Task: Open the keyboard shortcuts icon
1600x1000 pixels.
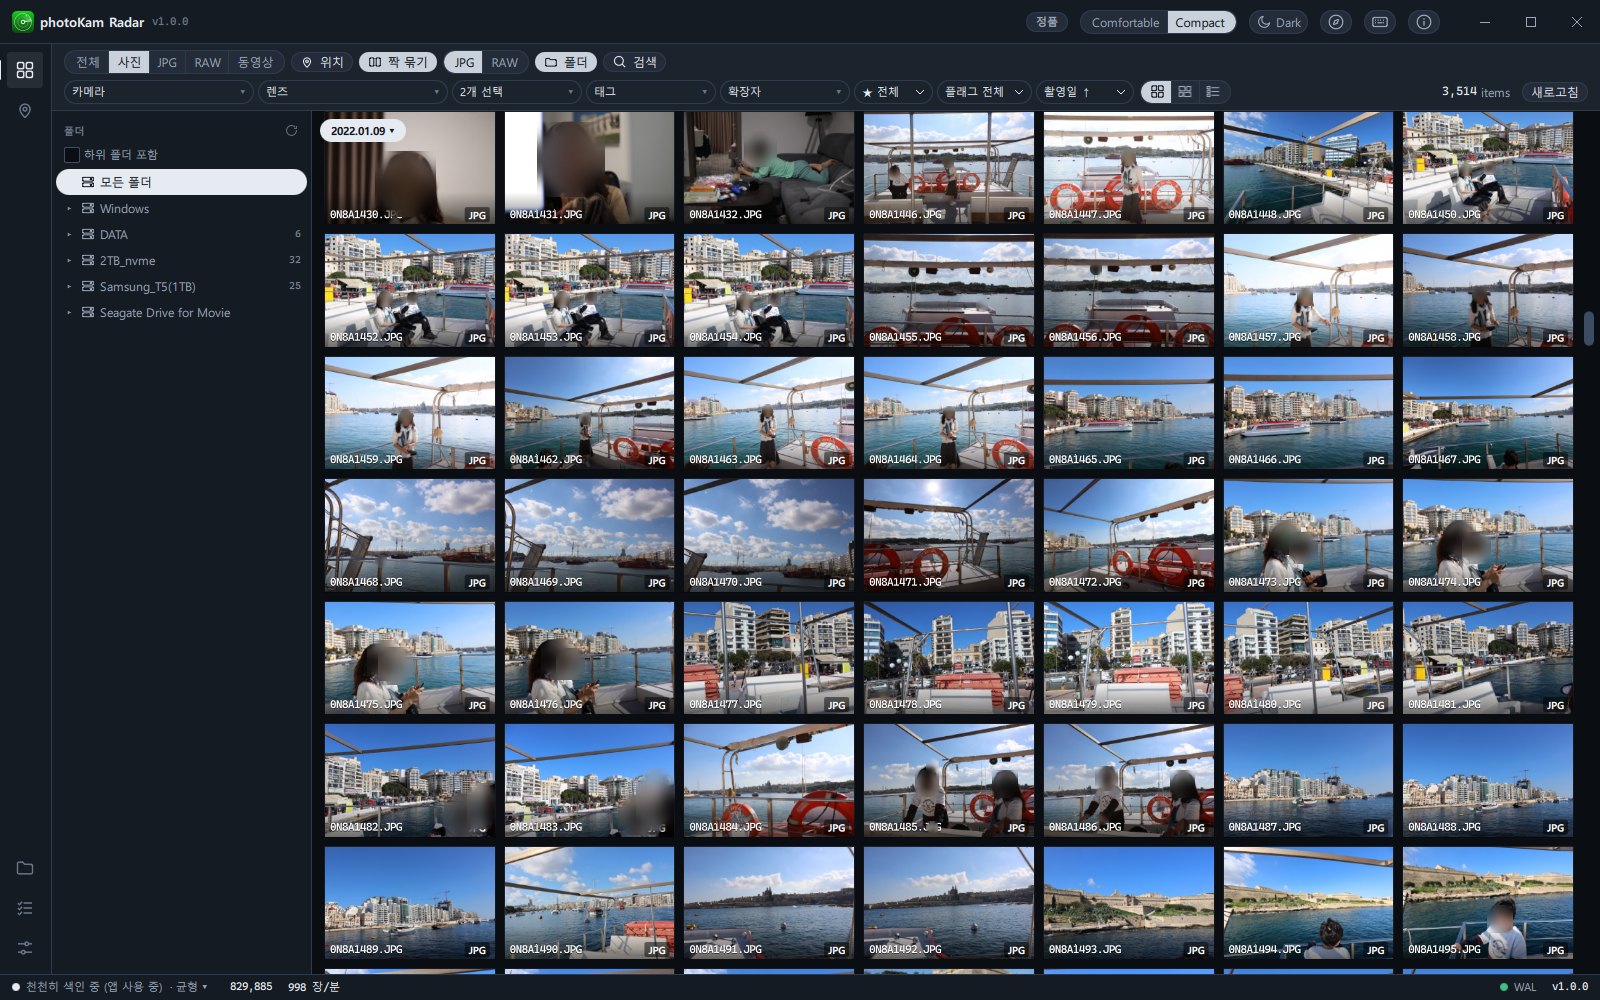Action: 1380,22
